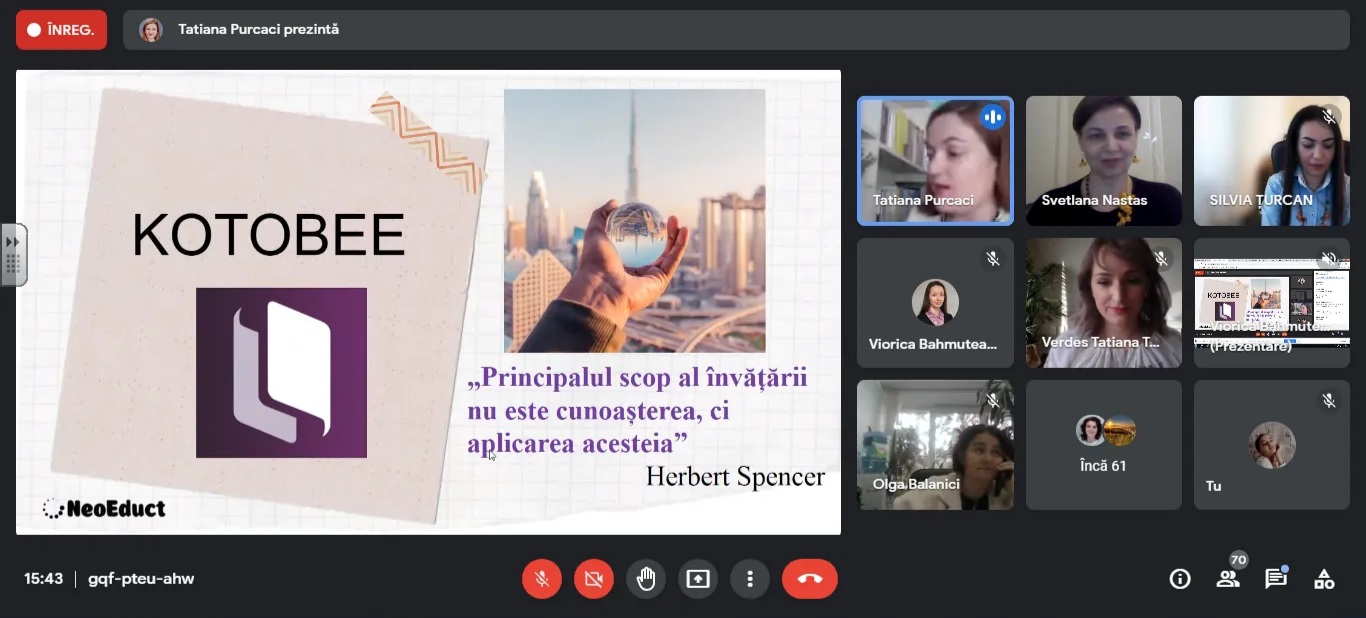
Task: Click the present screen icon
Action: (x=698, y=579)
